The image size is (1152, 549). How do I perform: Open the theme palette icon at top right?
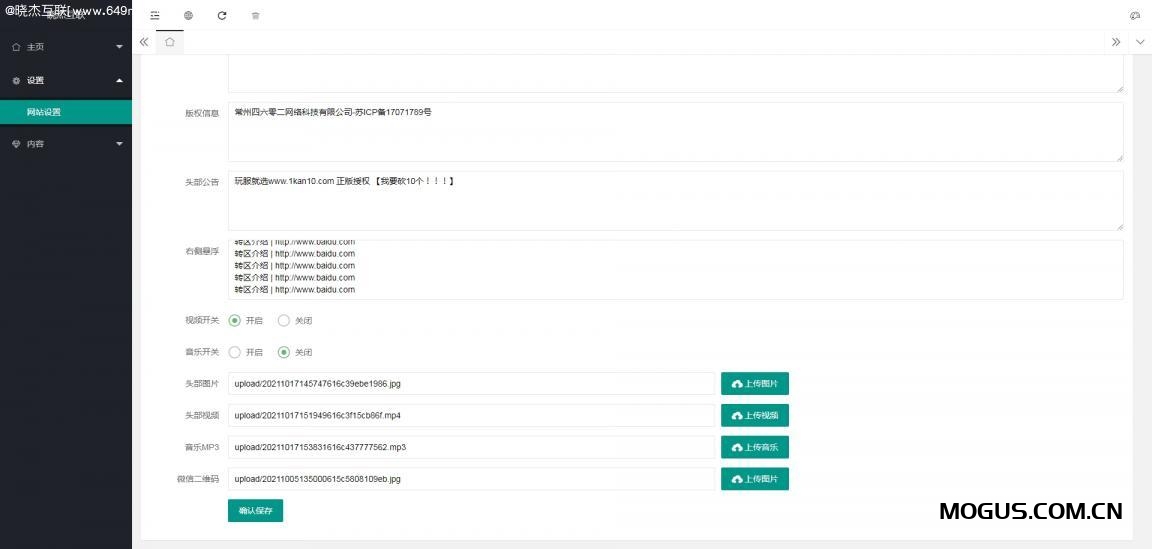(x=1135, y=16)
